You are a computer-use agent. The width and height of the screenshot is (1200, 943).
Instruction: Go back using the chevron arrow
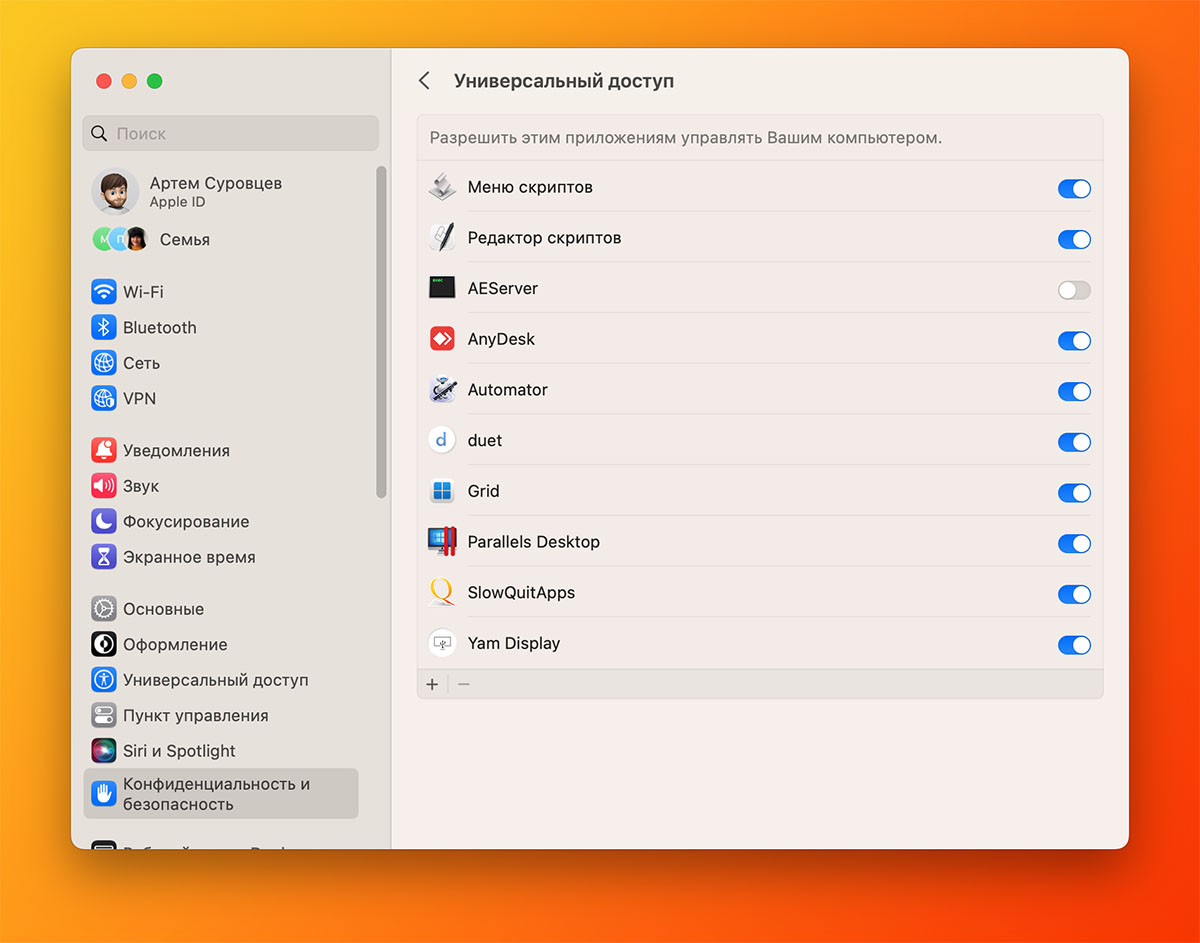425,81
